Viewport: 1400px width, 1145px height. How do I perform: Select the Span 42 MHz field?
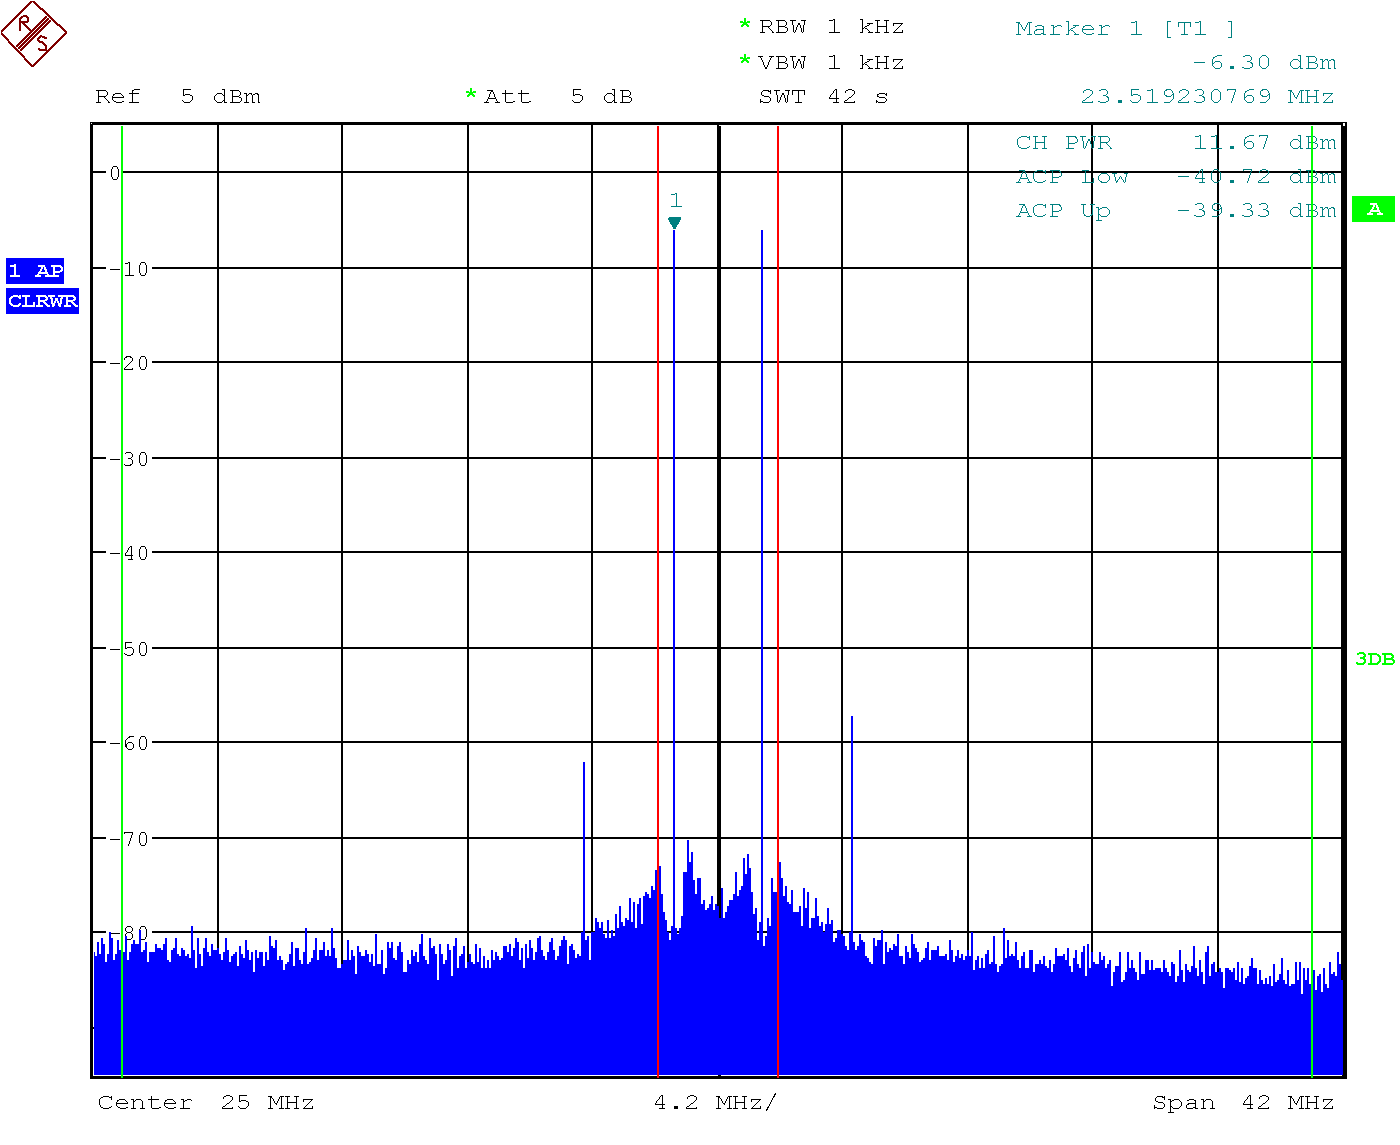click(x=1243, y=1103)
